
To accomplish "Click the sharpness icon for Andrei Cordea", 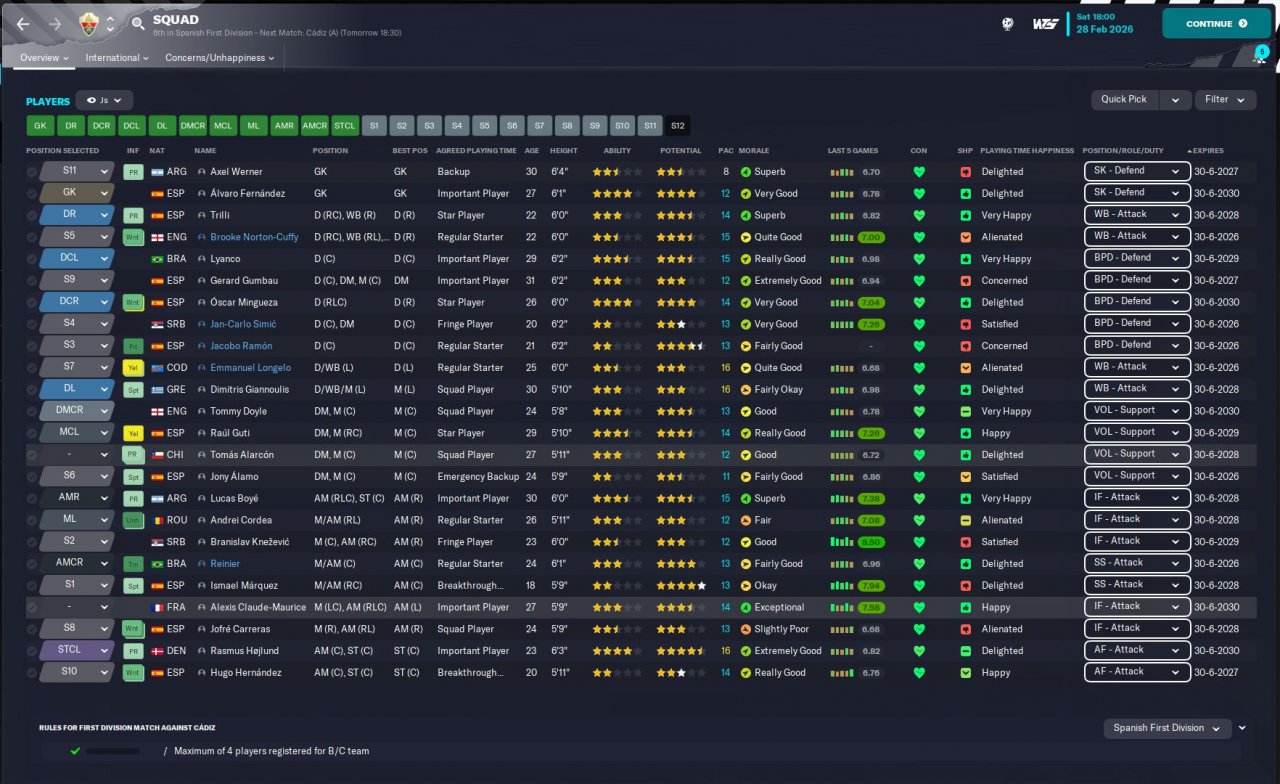I will tap(965, 520).
